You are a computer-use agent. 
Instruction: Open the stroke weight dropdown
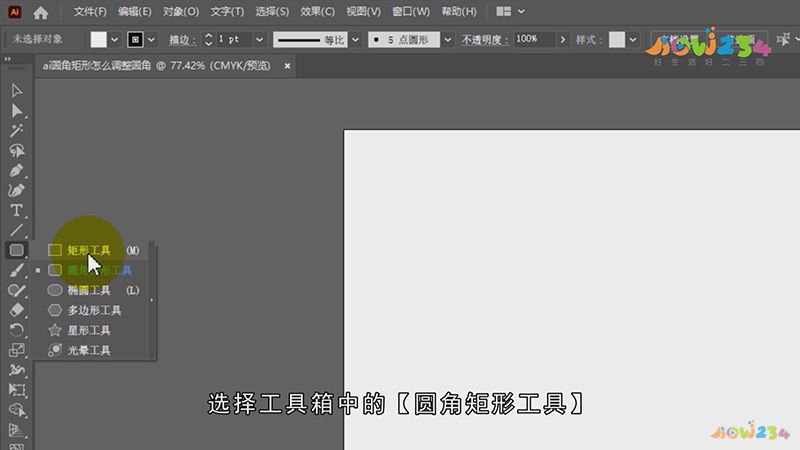coord(260,39)
